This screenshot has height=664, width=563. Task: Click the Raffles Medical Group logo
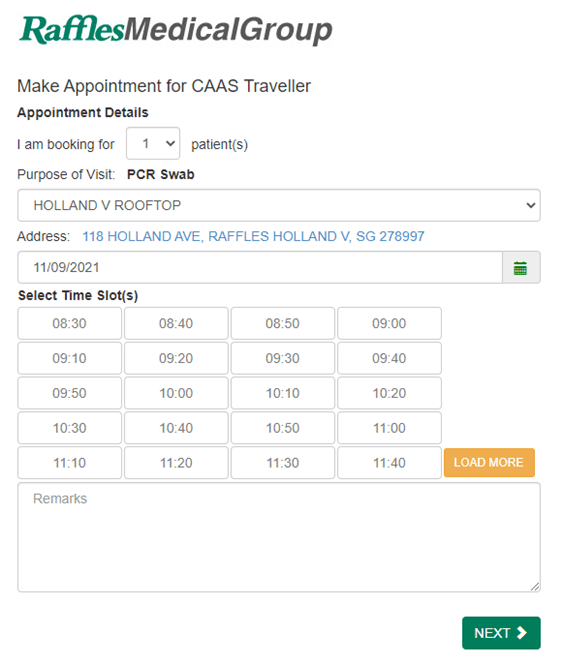(176, 30)
